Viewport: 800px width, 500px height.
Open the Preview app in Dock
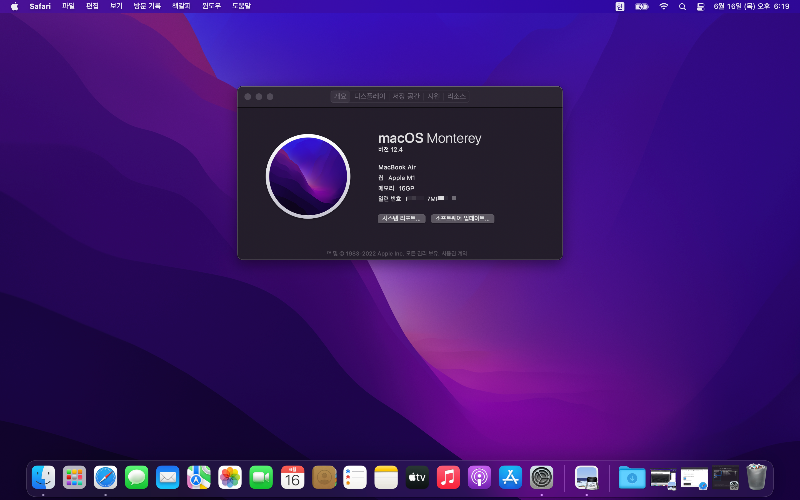(x=587, y=478)
